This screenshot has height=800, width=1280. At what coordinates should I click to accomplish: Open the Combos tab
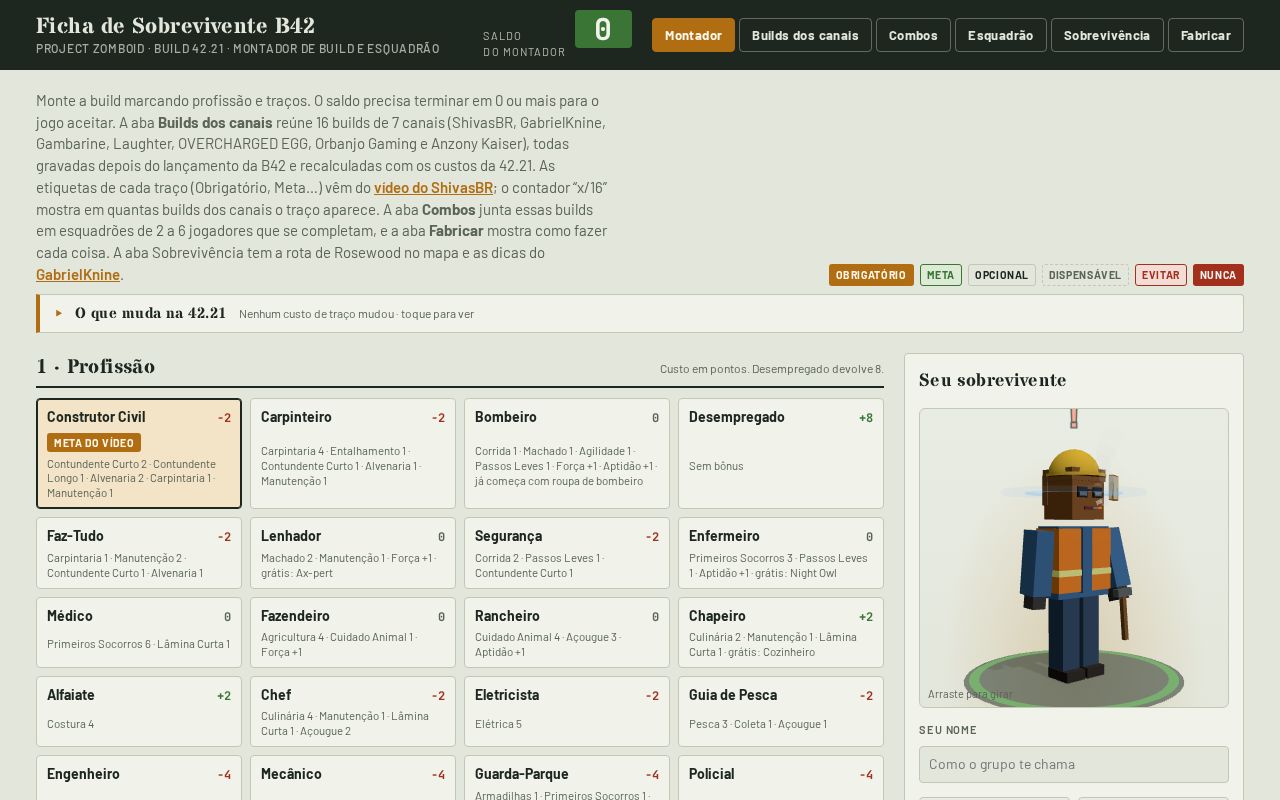[x=913, y=35]
